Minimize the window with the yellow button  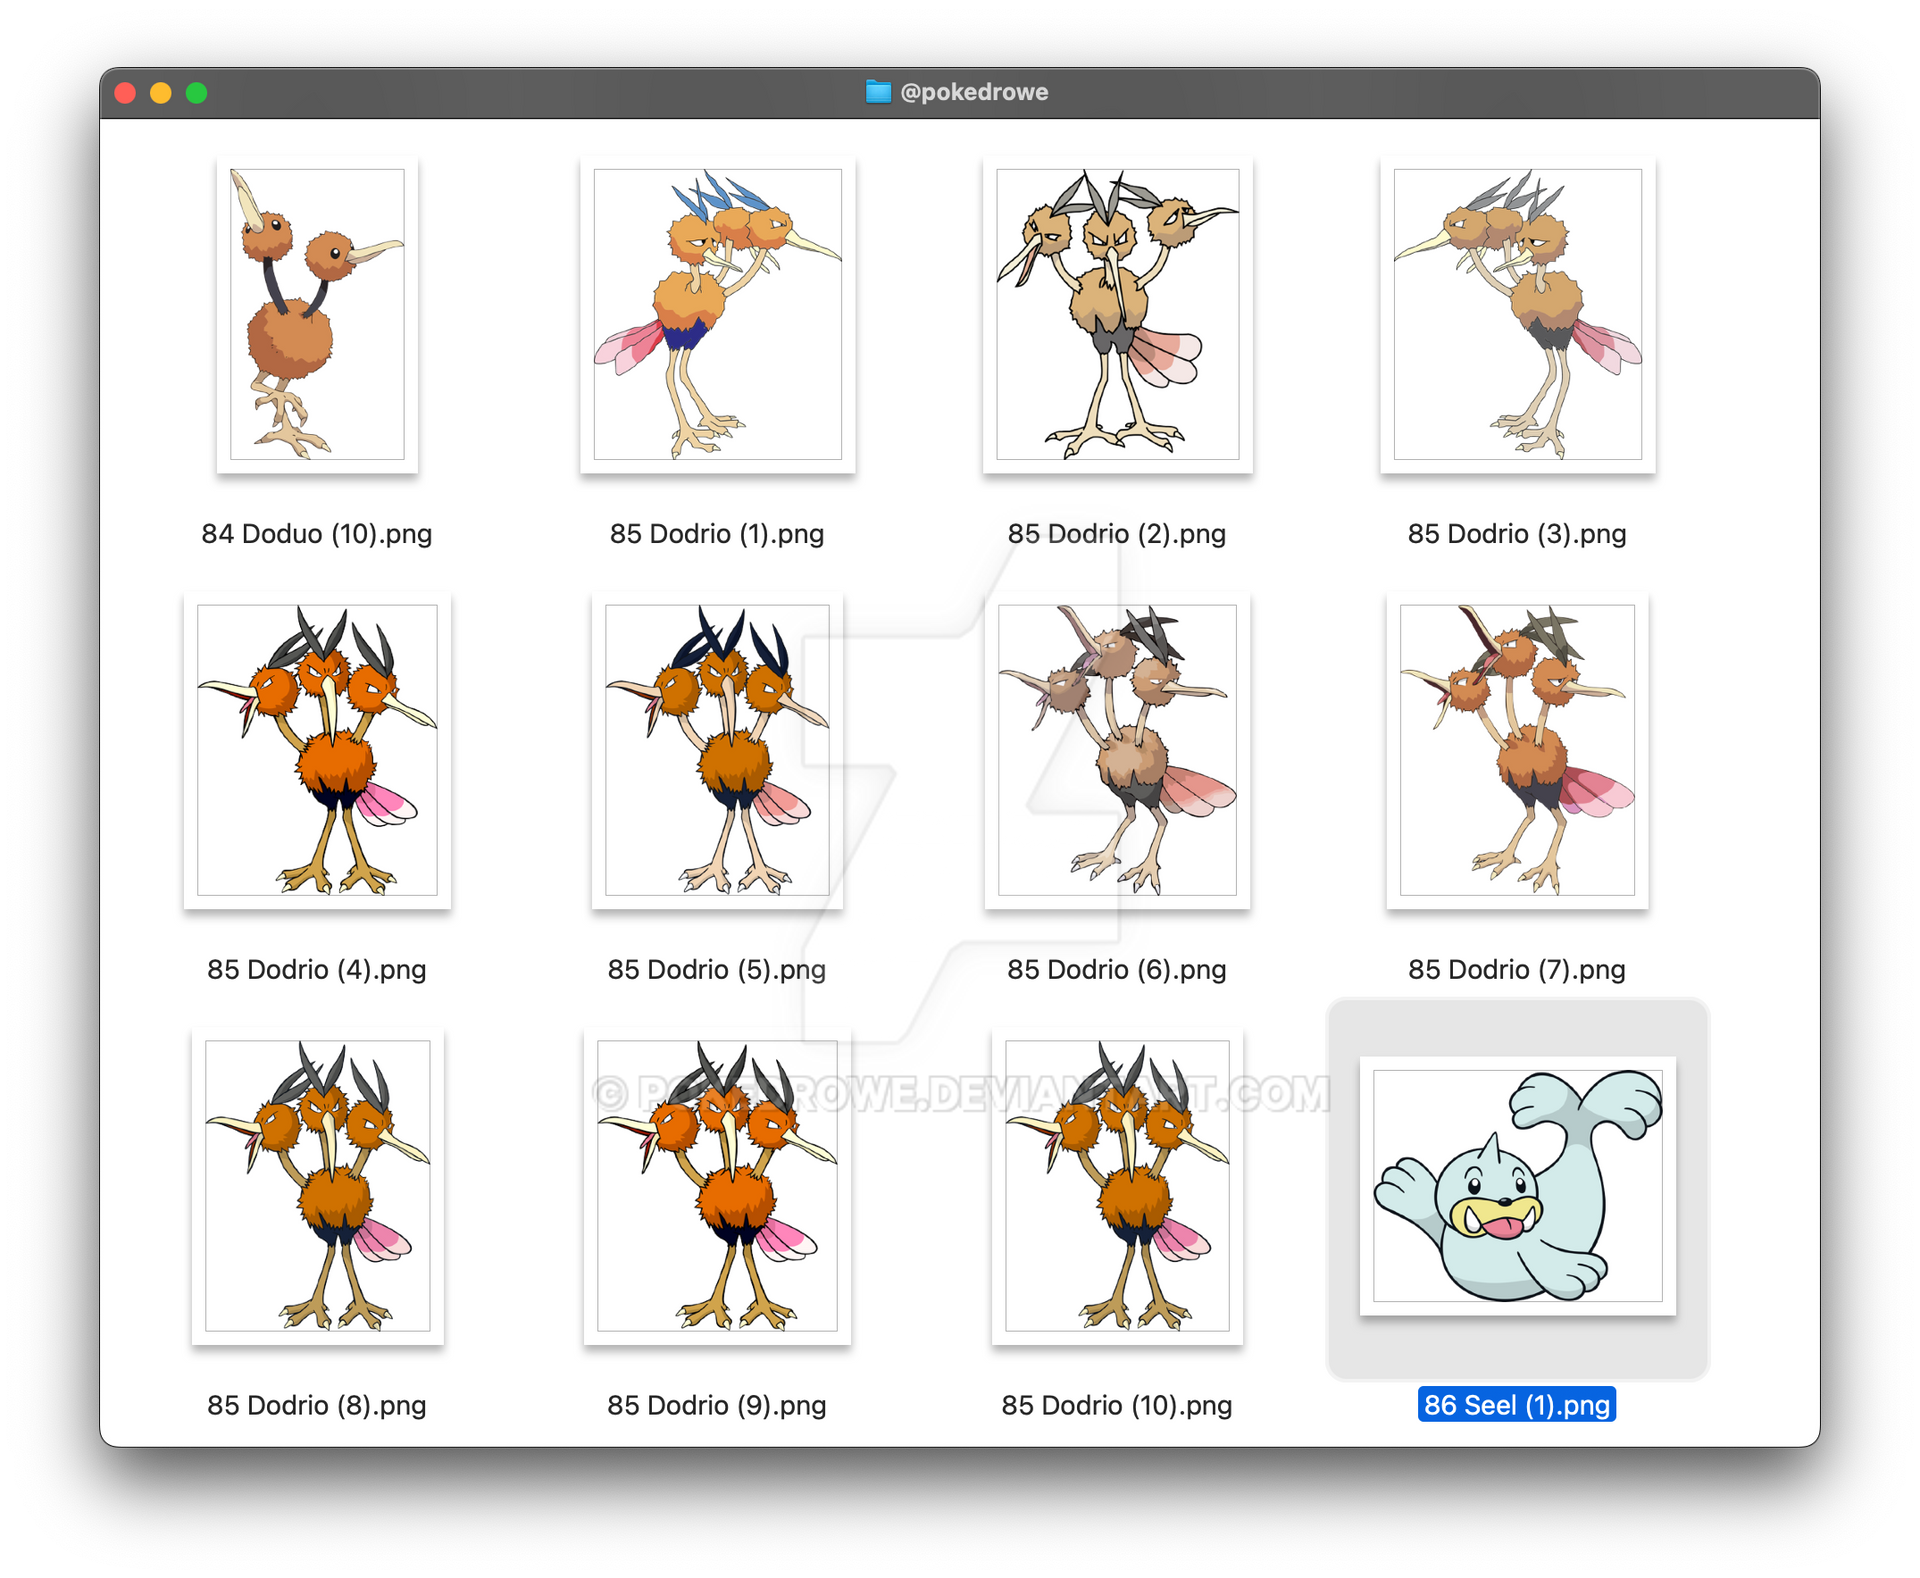click(x=161, y=93)
